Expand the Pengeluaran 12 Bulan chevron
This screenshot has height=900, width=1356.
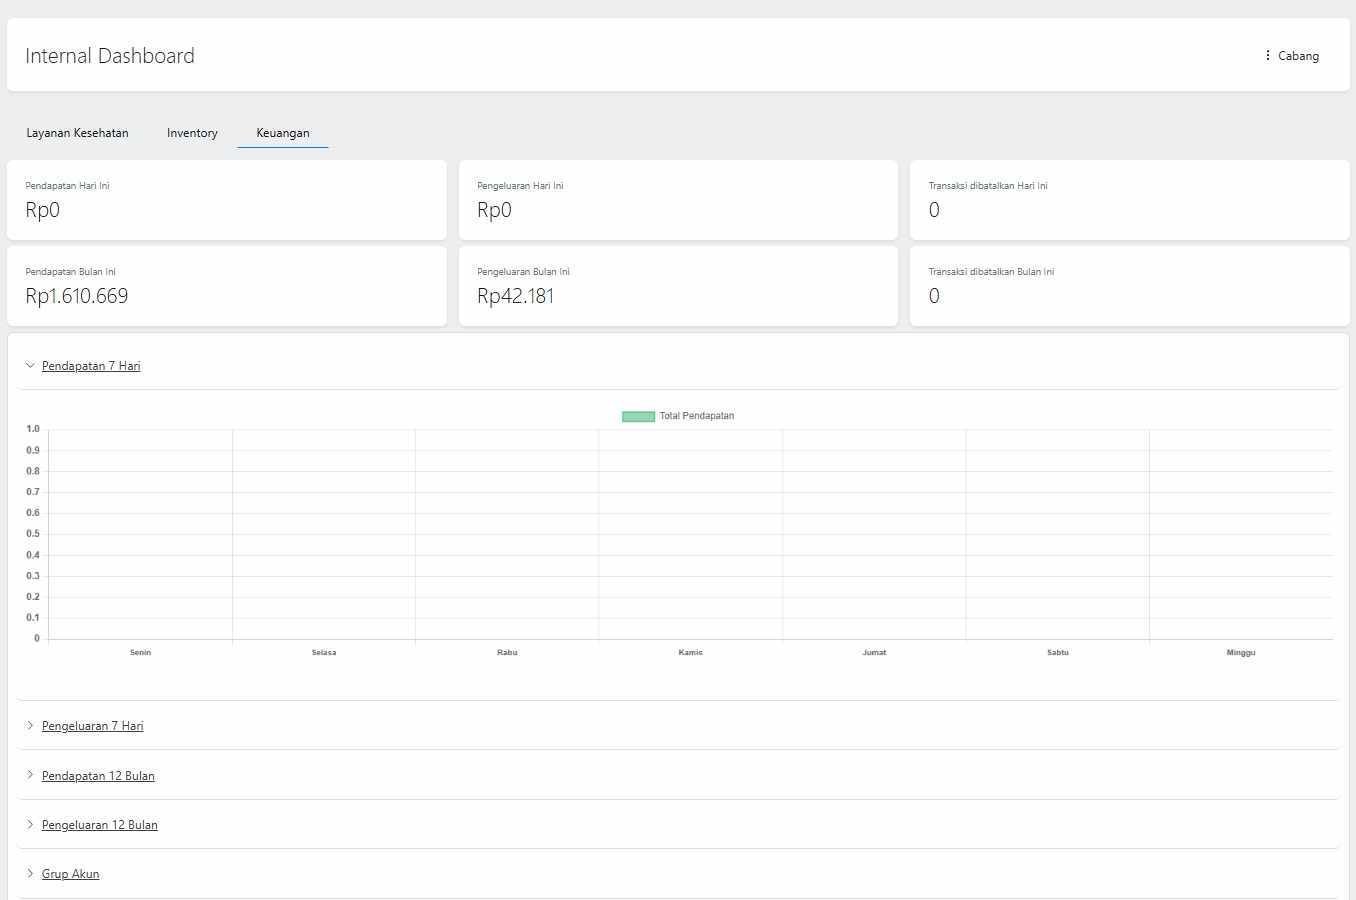[30, 825]
